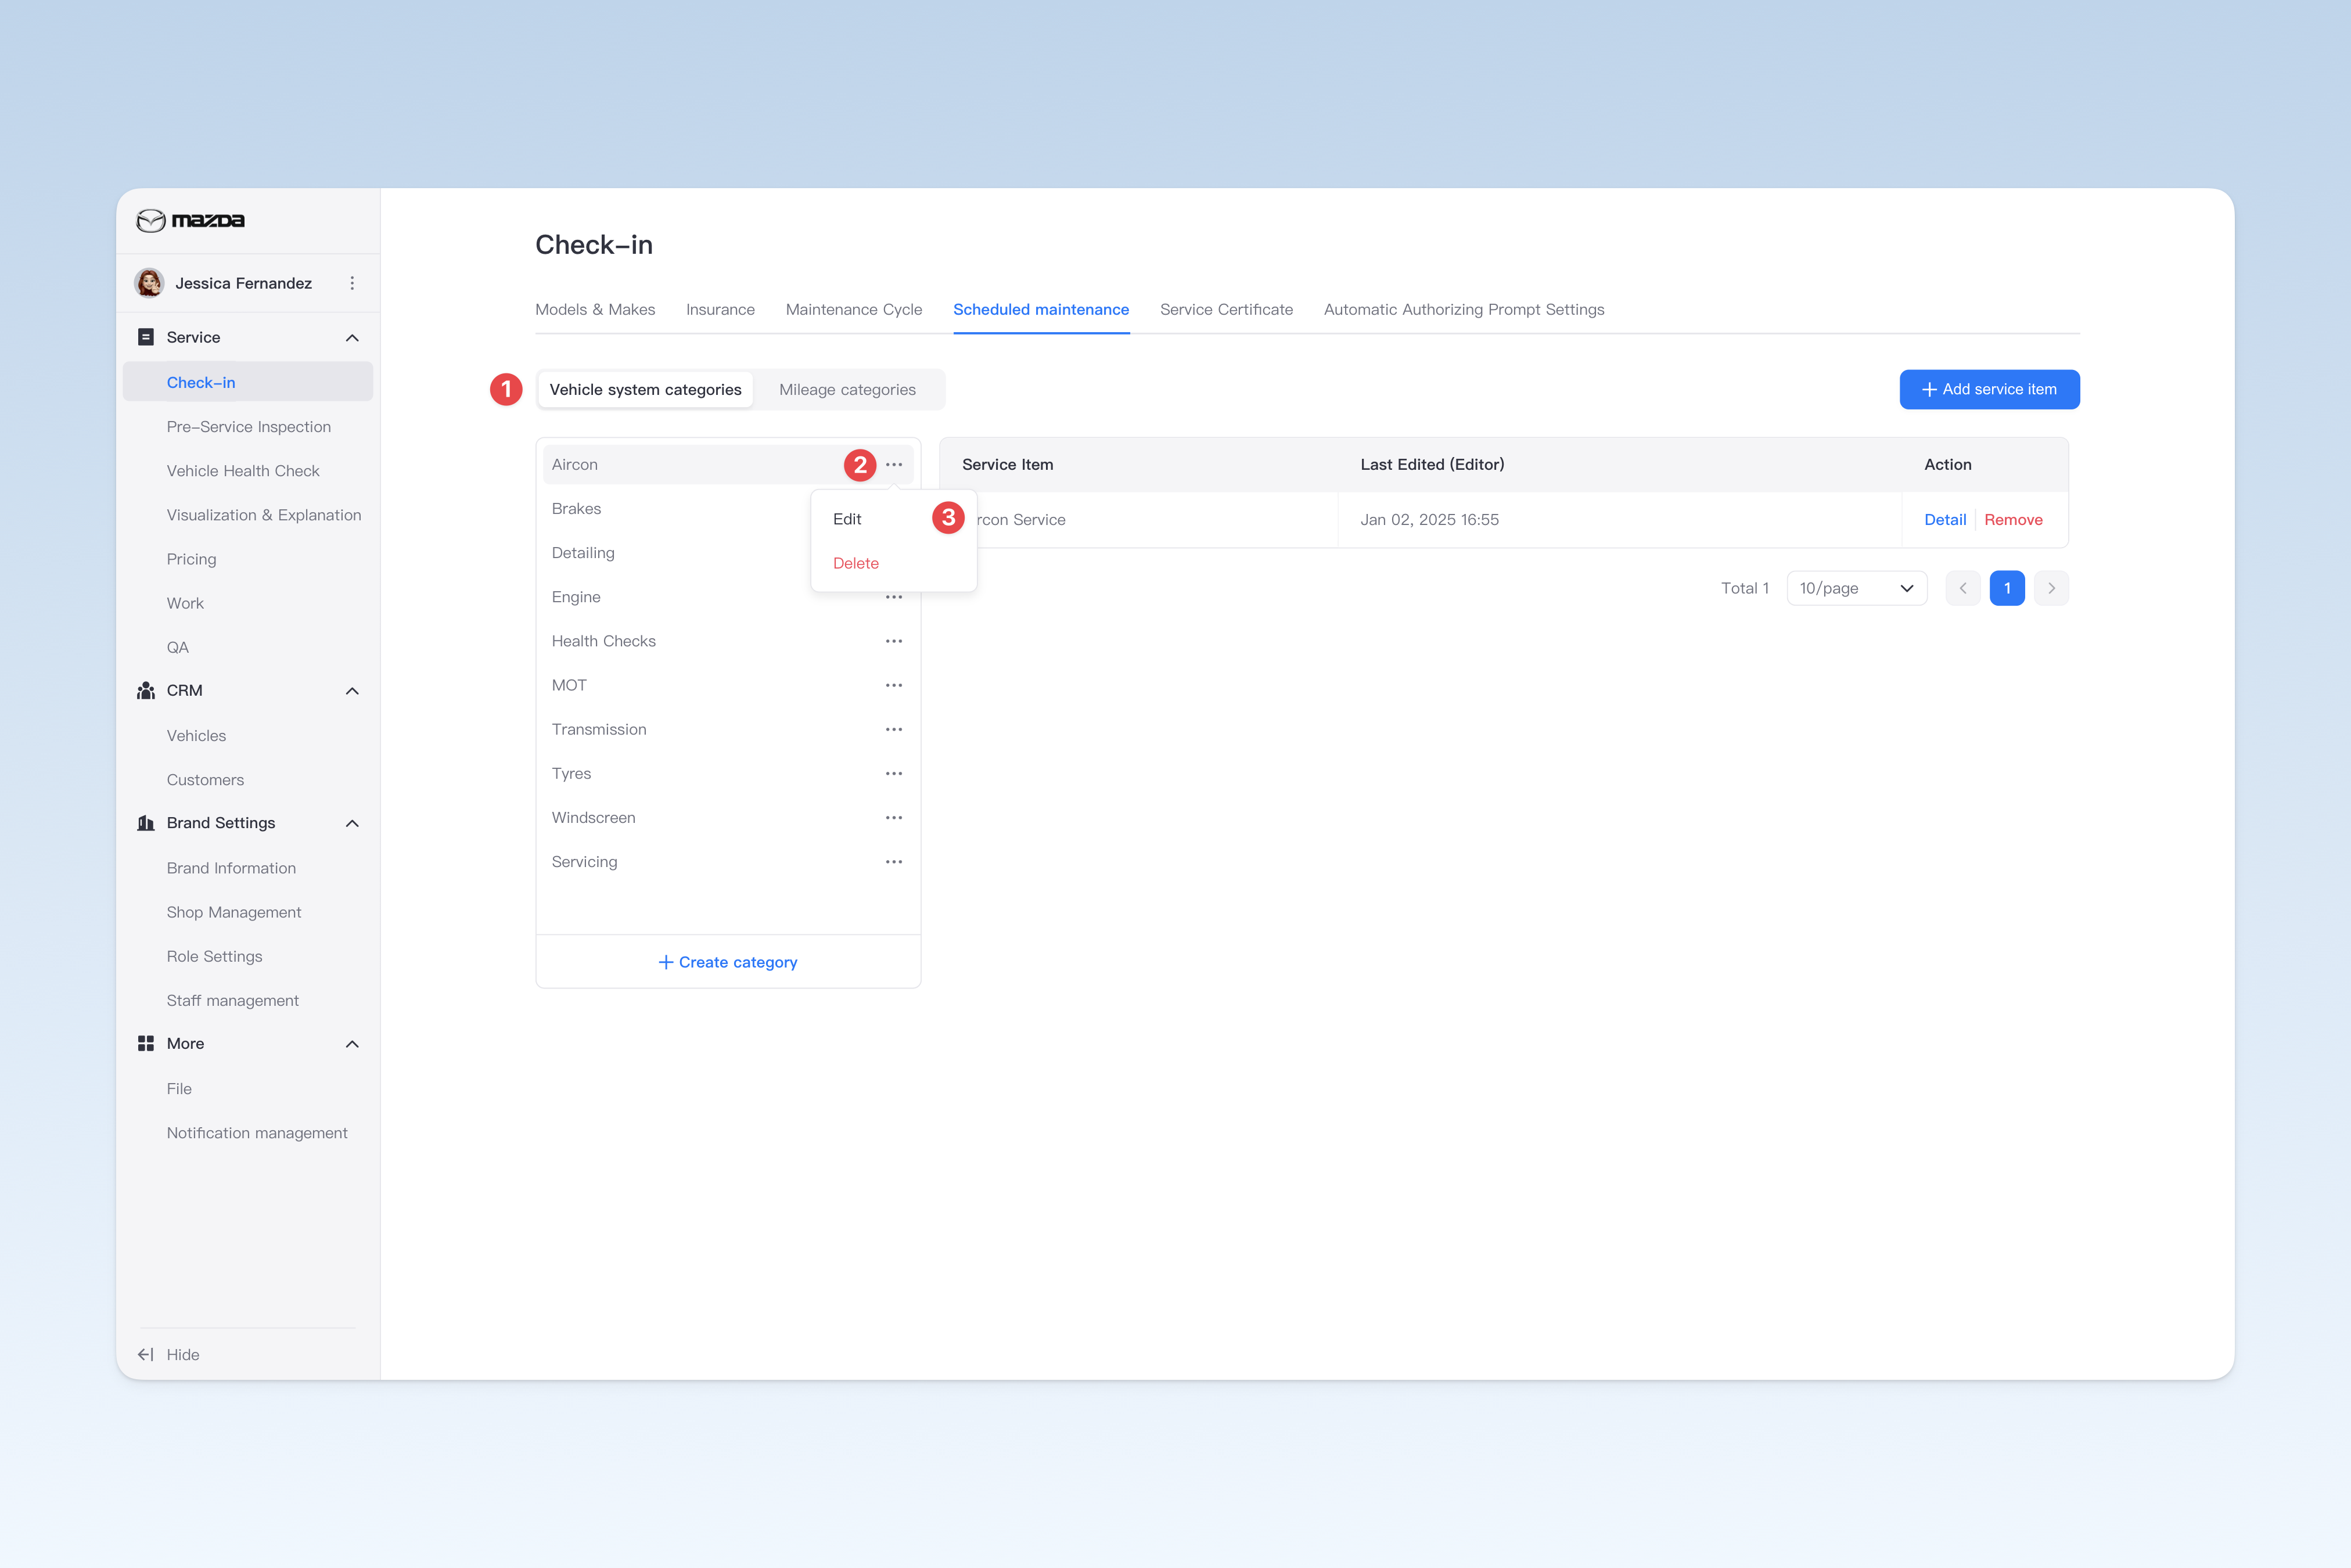The height and width of the screenshot is (1568, 2351).
Task: Open Automatic Authorizing Prompt Settings tab
Action: tap(1464, 309)
